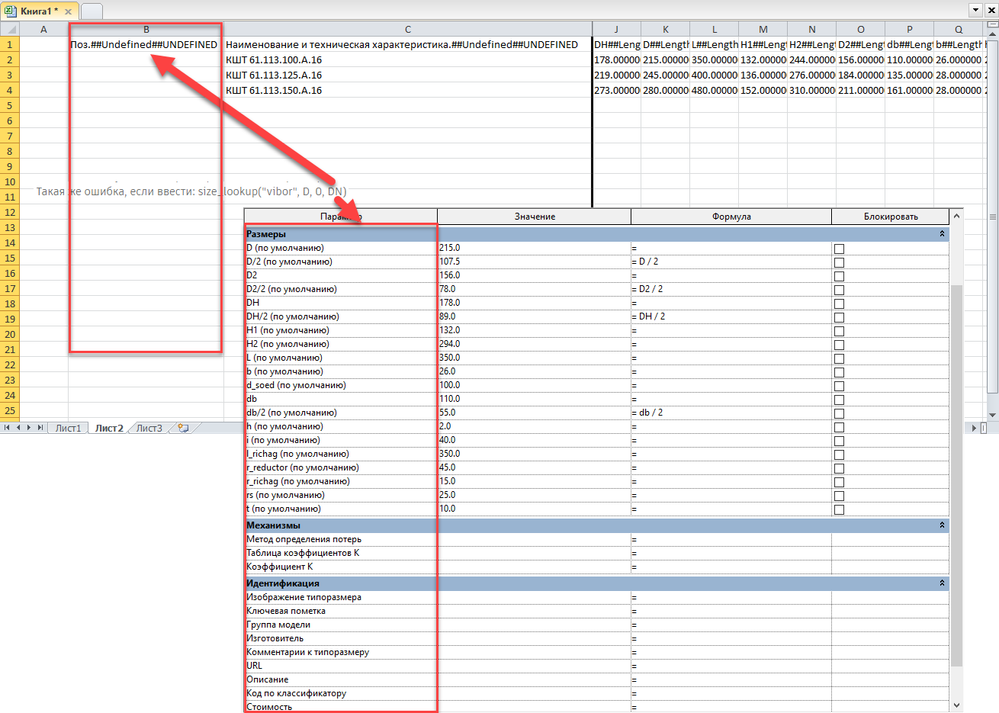The height and width of the screenshot is (713, 999).
Task: Click the Insert Worksheet icon after Лист3
Action: [183, 428]
